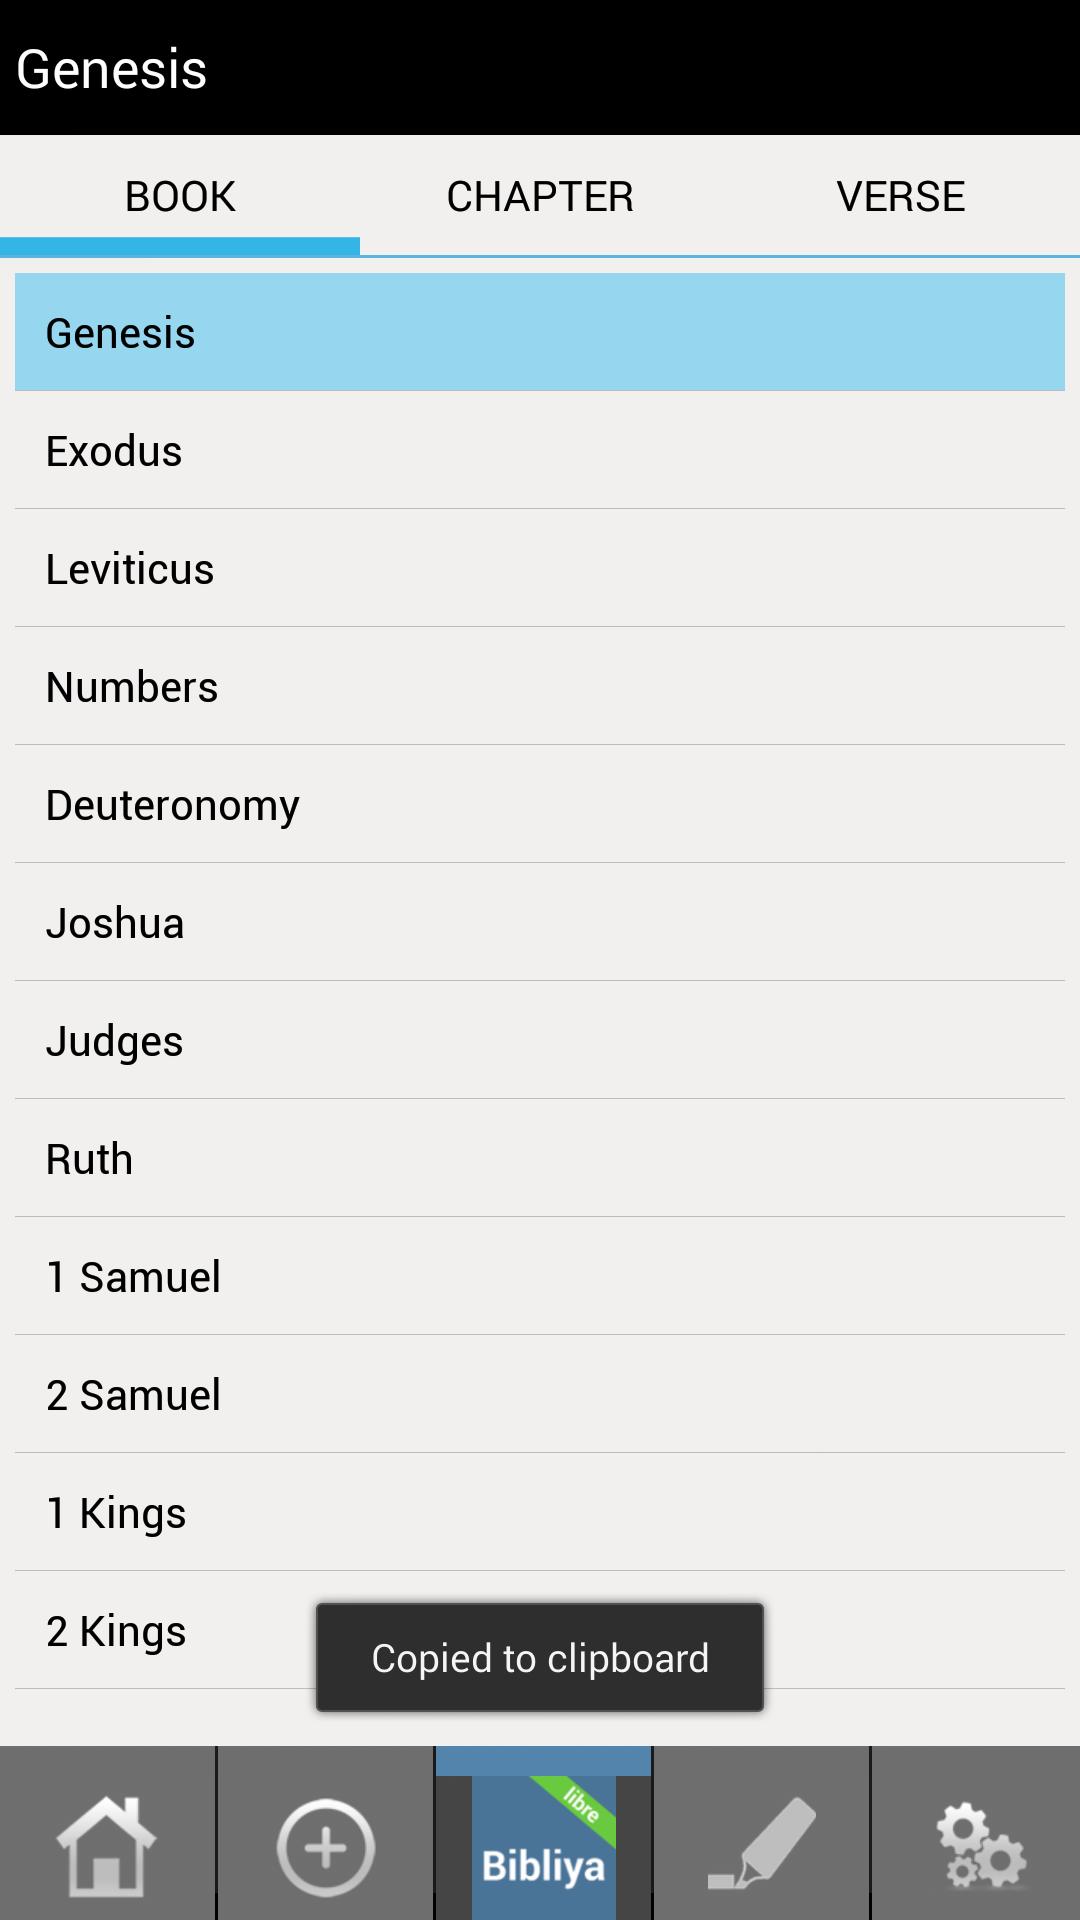1080x1920 pixels.
Task: Select 1 Samuel from the list
Action: 540,1277
